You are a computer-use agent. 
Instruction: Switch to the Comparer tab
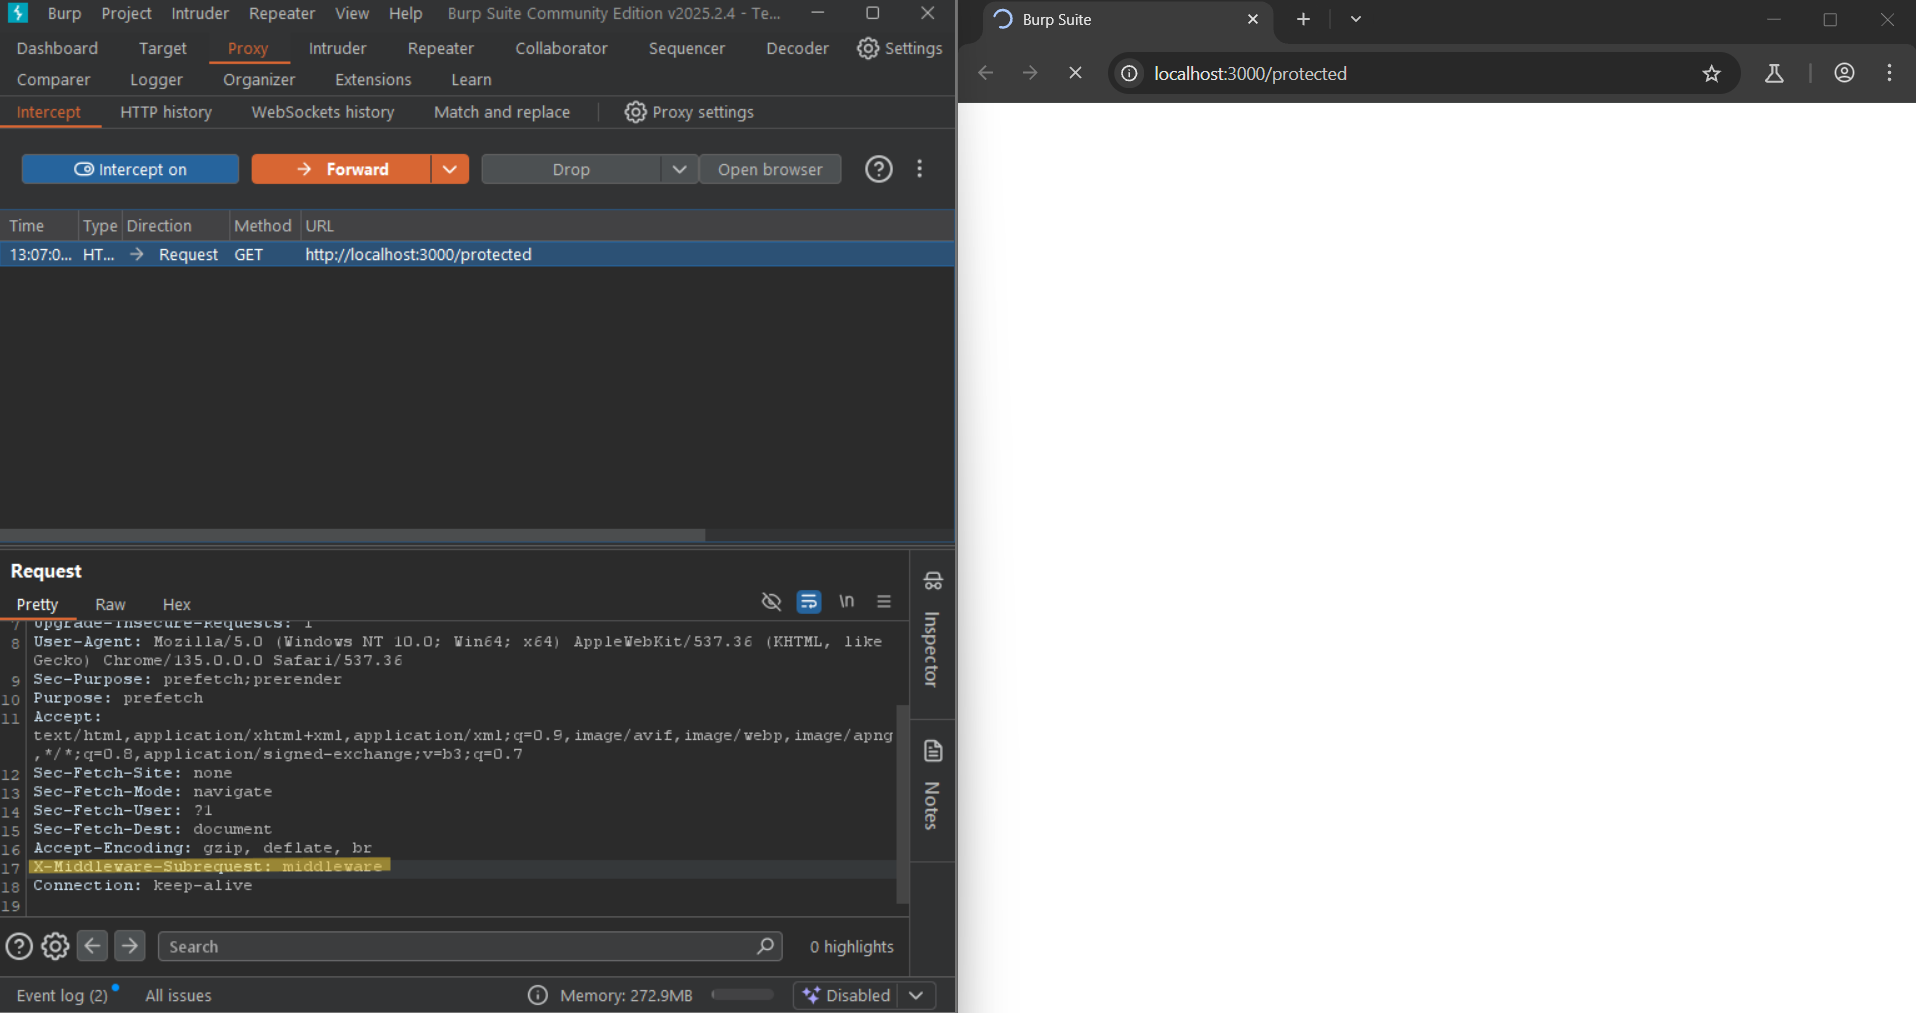click(53, 79)
